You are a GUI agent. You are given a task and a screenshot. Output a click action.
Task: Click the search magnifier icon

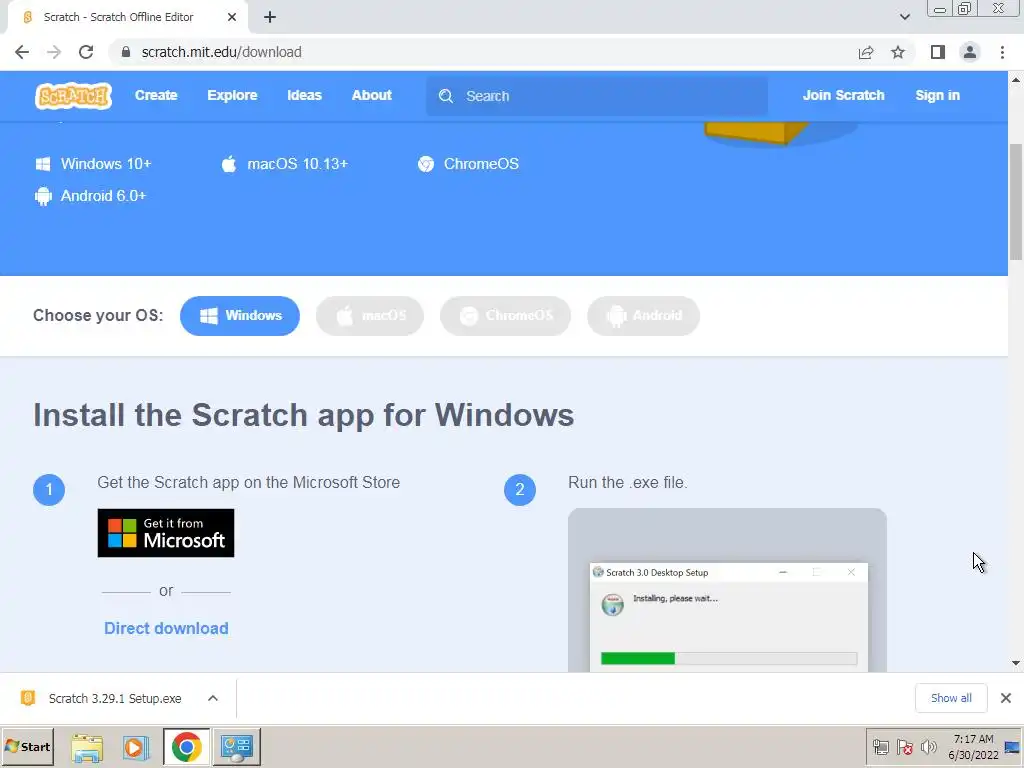(x=446, y=96)
